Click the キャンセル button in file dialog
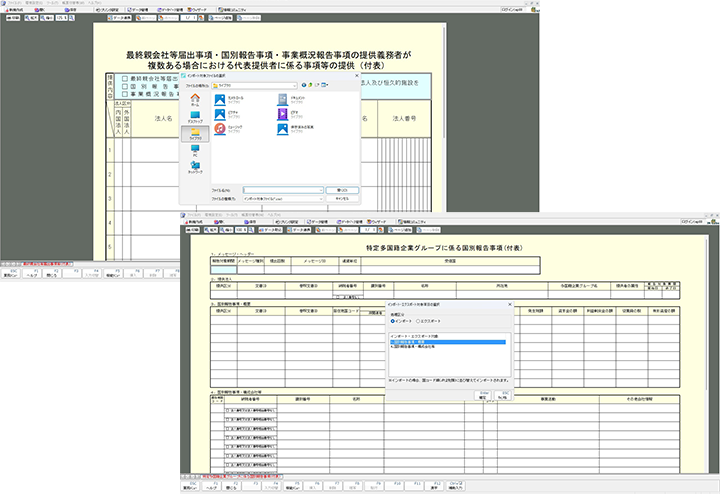Screen dimensions: 720x494 click(342, 198)
